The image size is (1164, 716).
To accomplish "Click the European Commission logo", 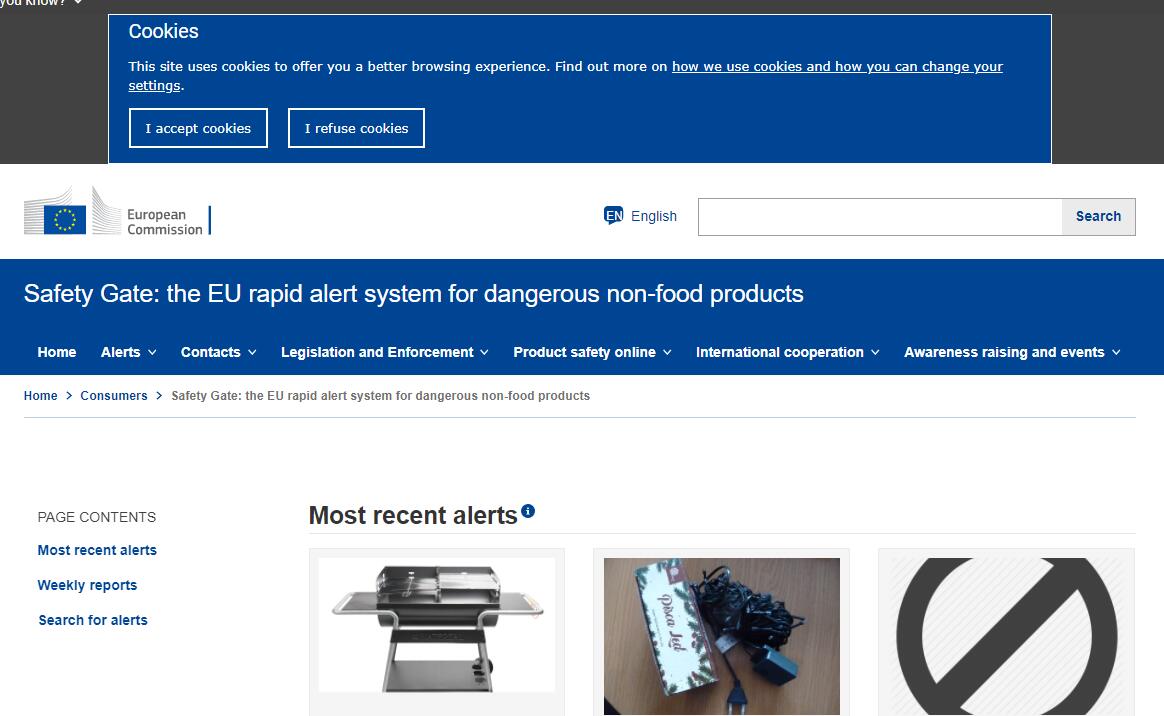I will click(x=117, y=213).
